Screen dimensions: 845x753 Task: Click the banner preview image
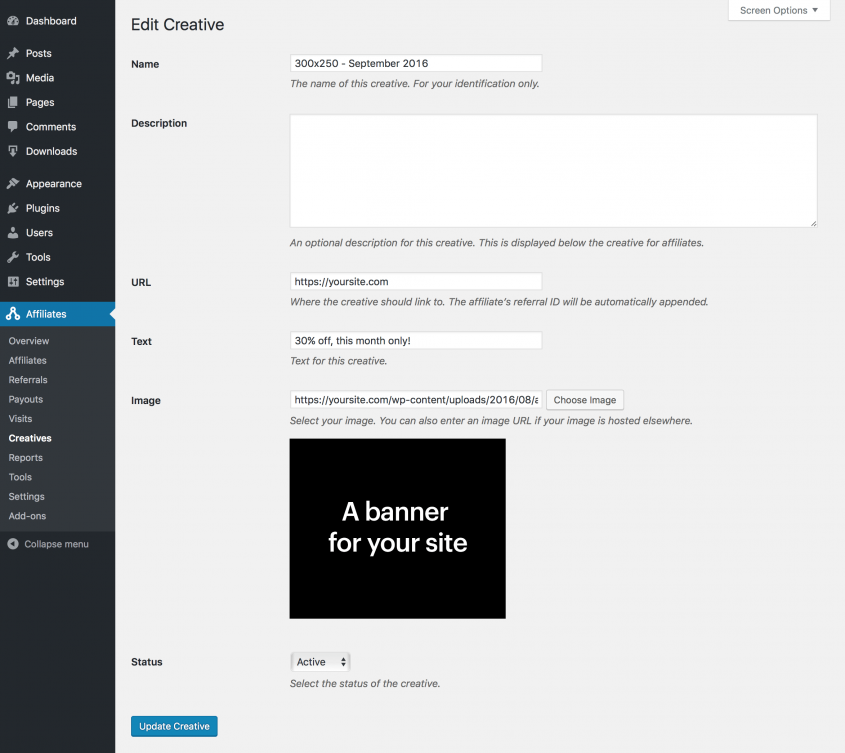(x=397, y=528)
